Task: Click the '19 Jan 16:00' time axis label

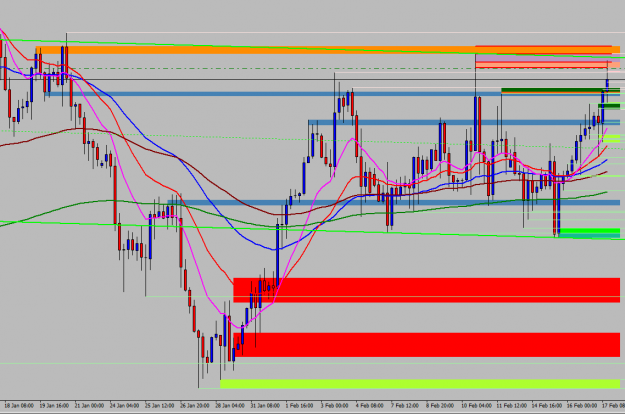Action: [54, 406]
